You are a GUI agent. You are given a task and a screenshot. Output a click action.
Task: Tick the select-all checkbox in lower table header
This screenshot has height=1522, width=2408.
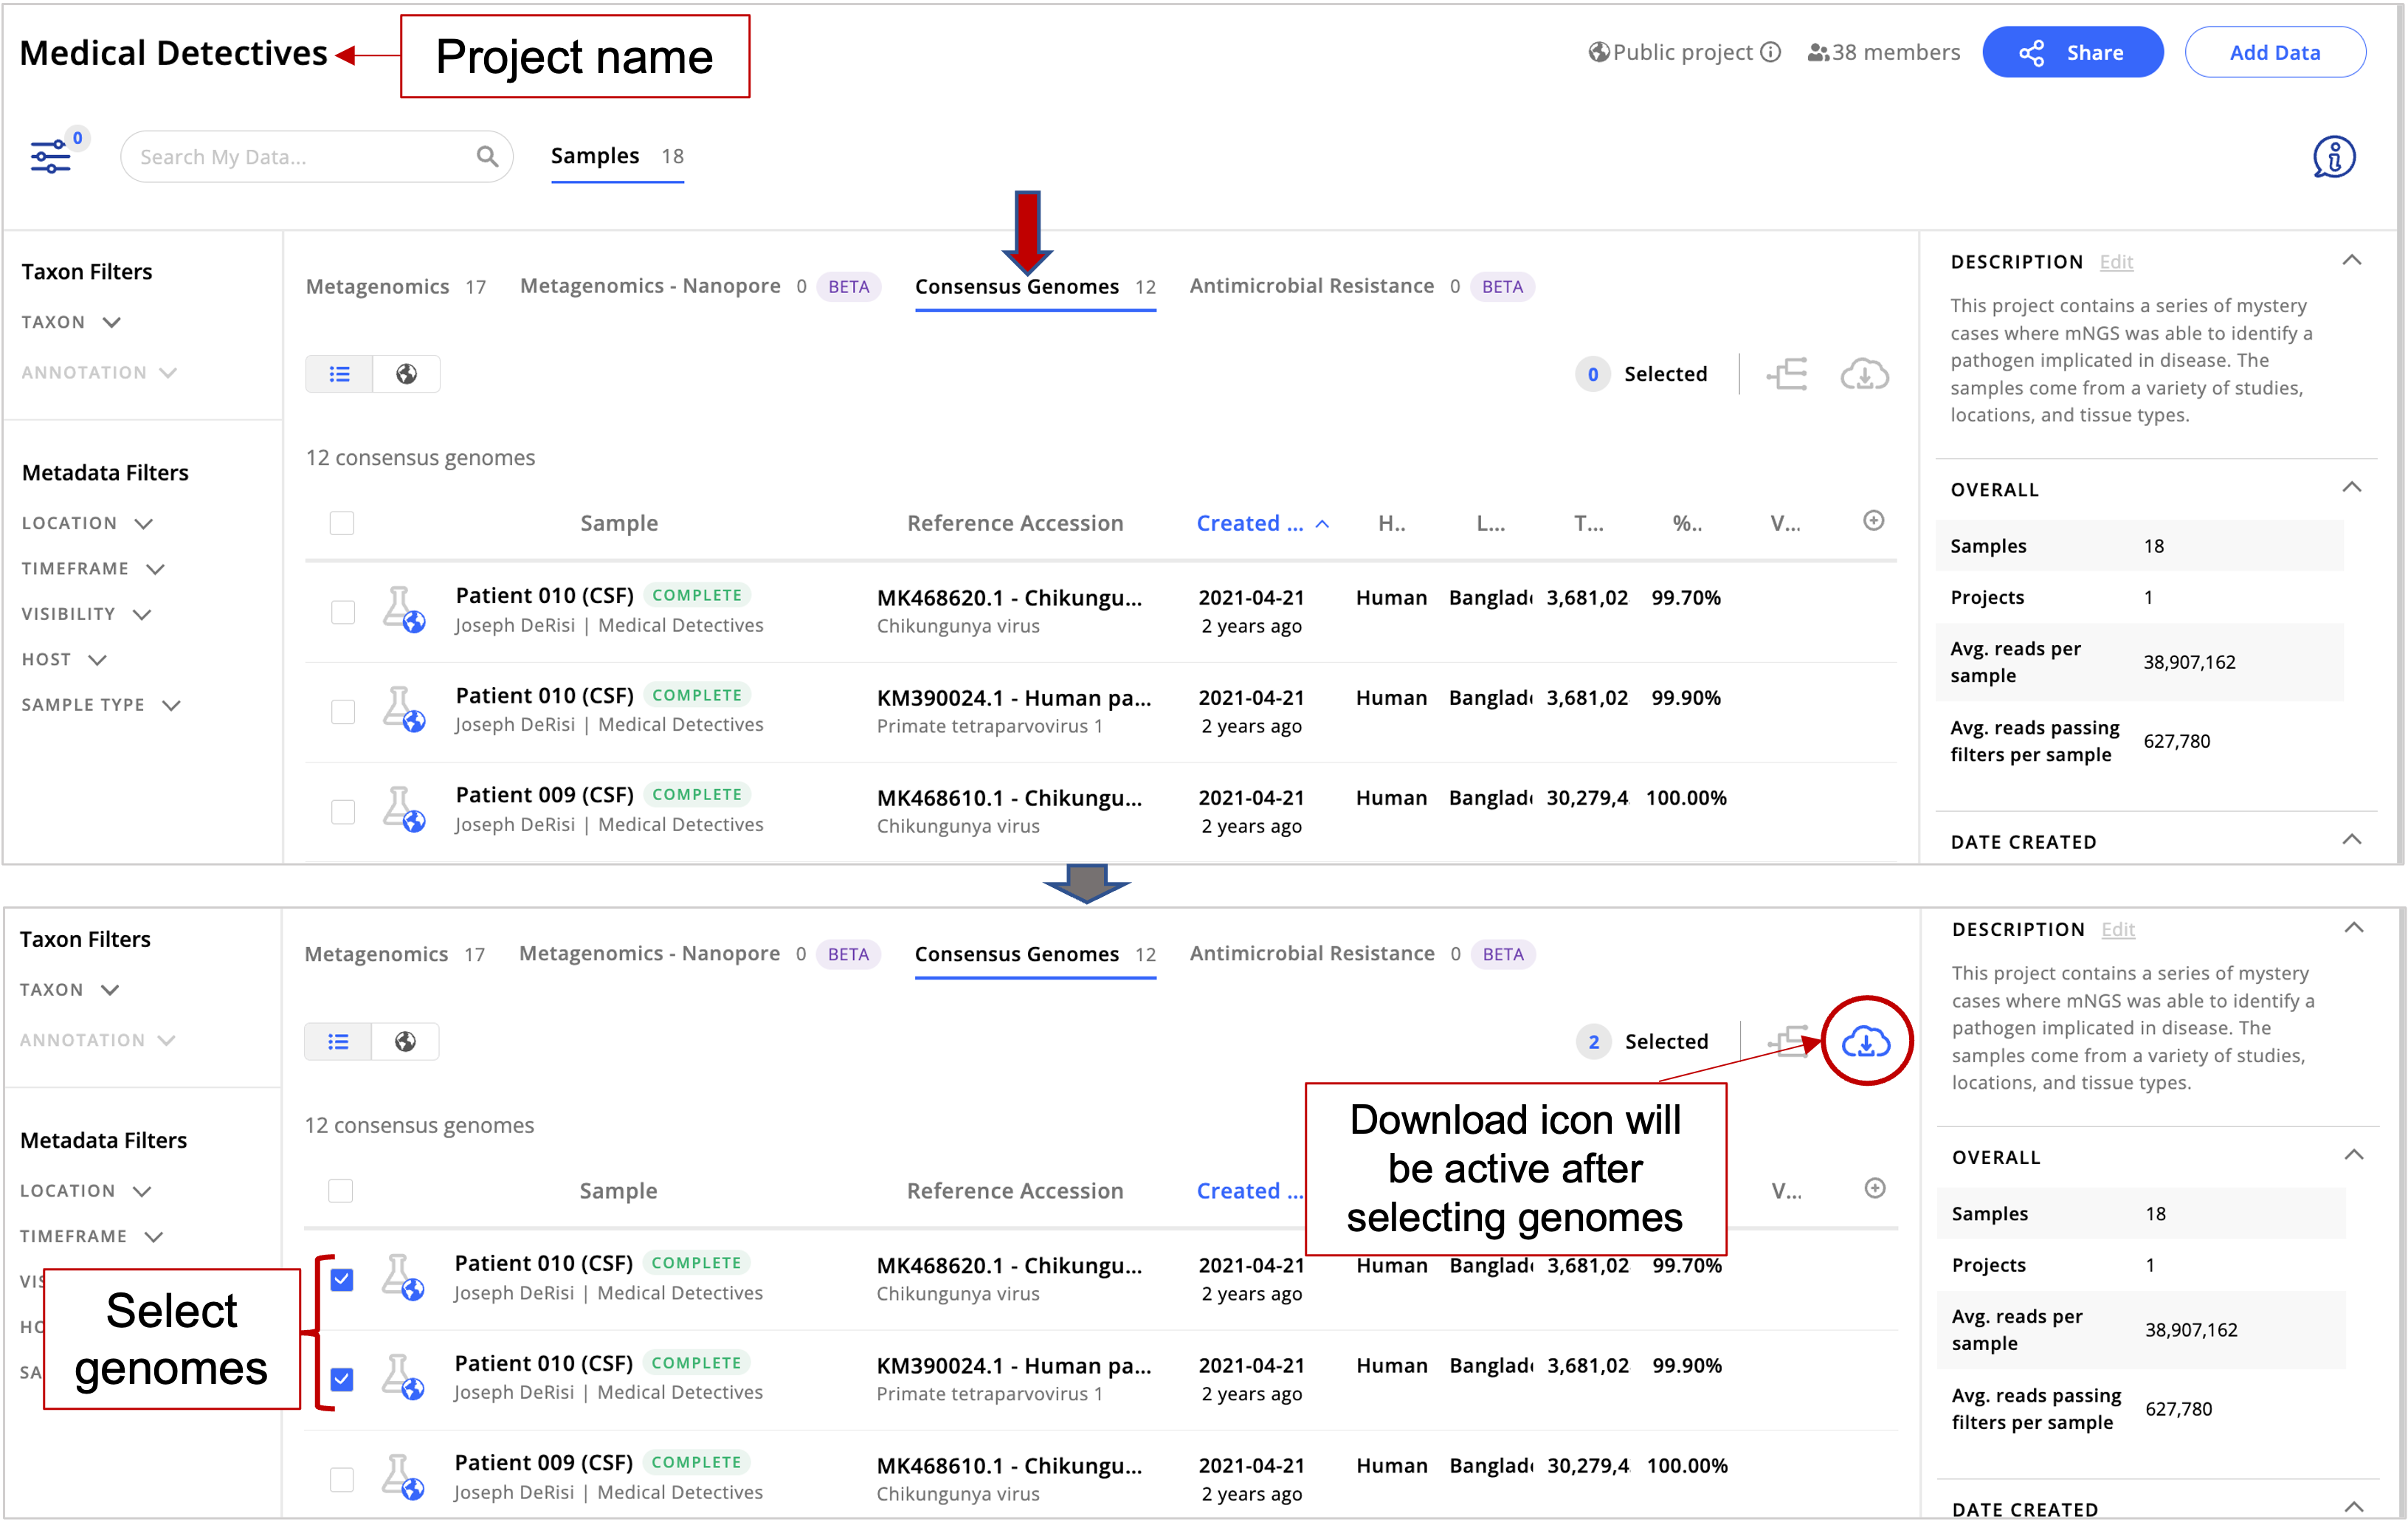pyautogui.click(x=341, y=1191)
